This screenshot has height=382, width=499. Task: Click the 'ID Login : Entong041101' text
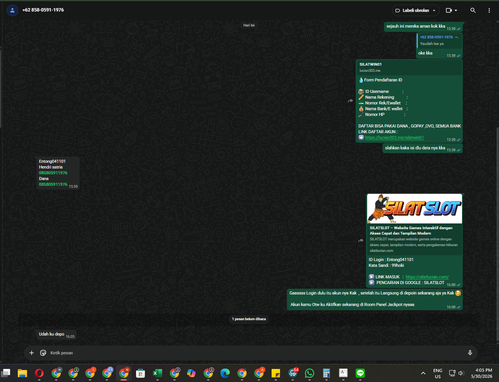coord(391,259)
